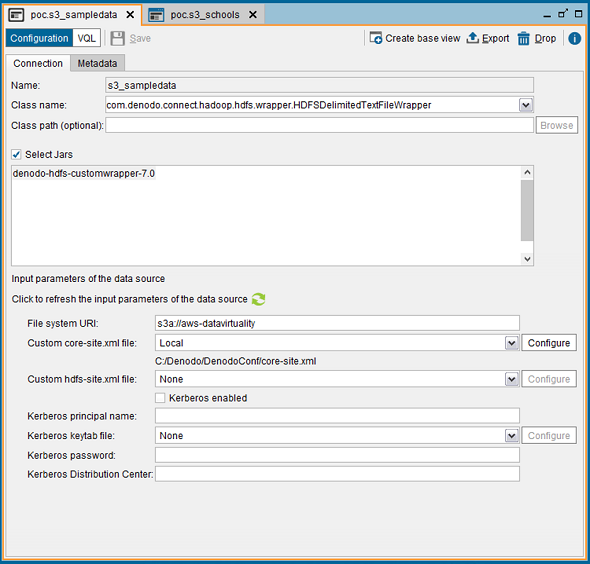590x564 pixels.
Task: Click the Name field showing s3_sampledata
Action: (x=319, y=85)
